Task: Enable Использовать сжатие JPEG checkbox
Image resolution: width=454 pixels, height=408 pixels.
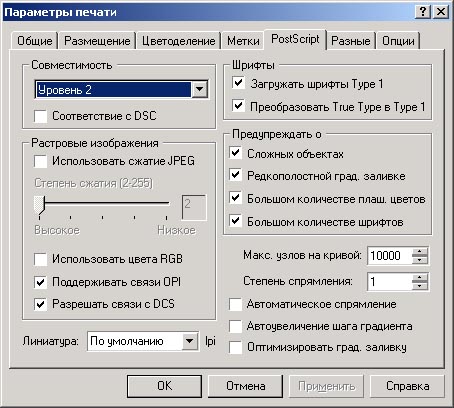Action: (41, 161)
